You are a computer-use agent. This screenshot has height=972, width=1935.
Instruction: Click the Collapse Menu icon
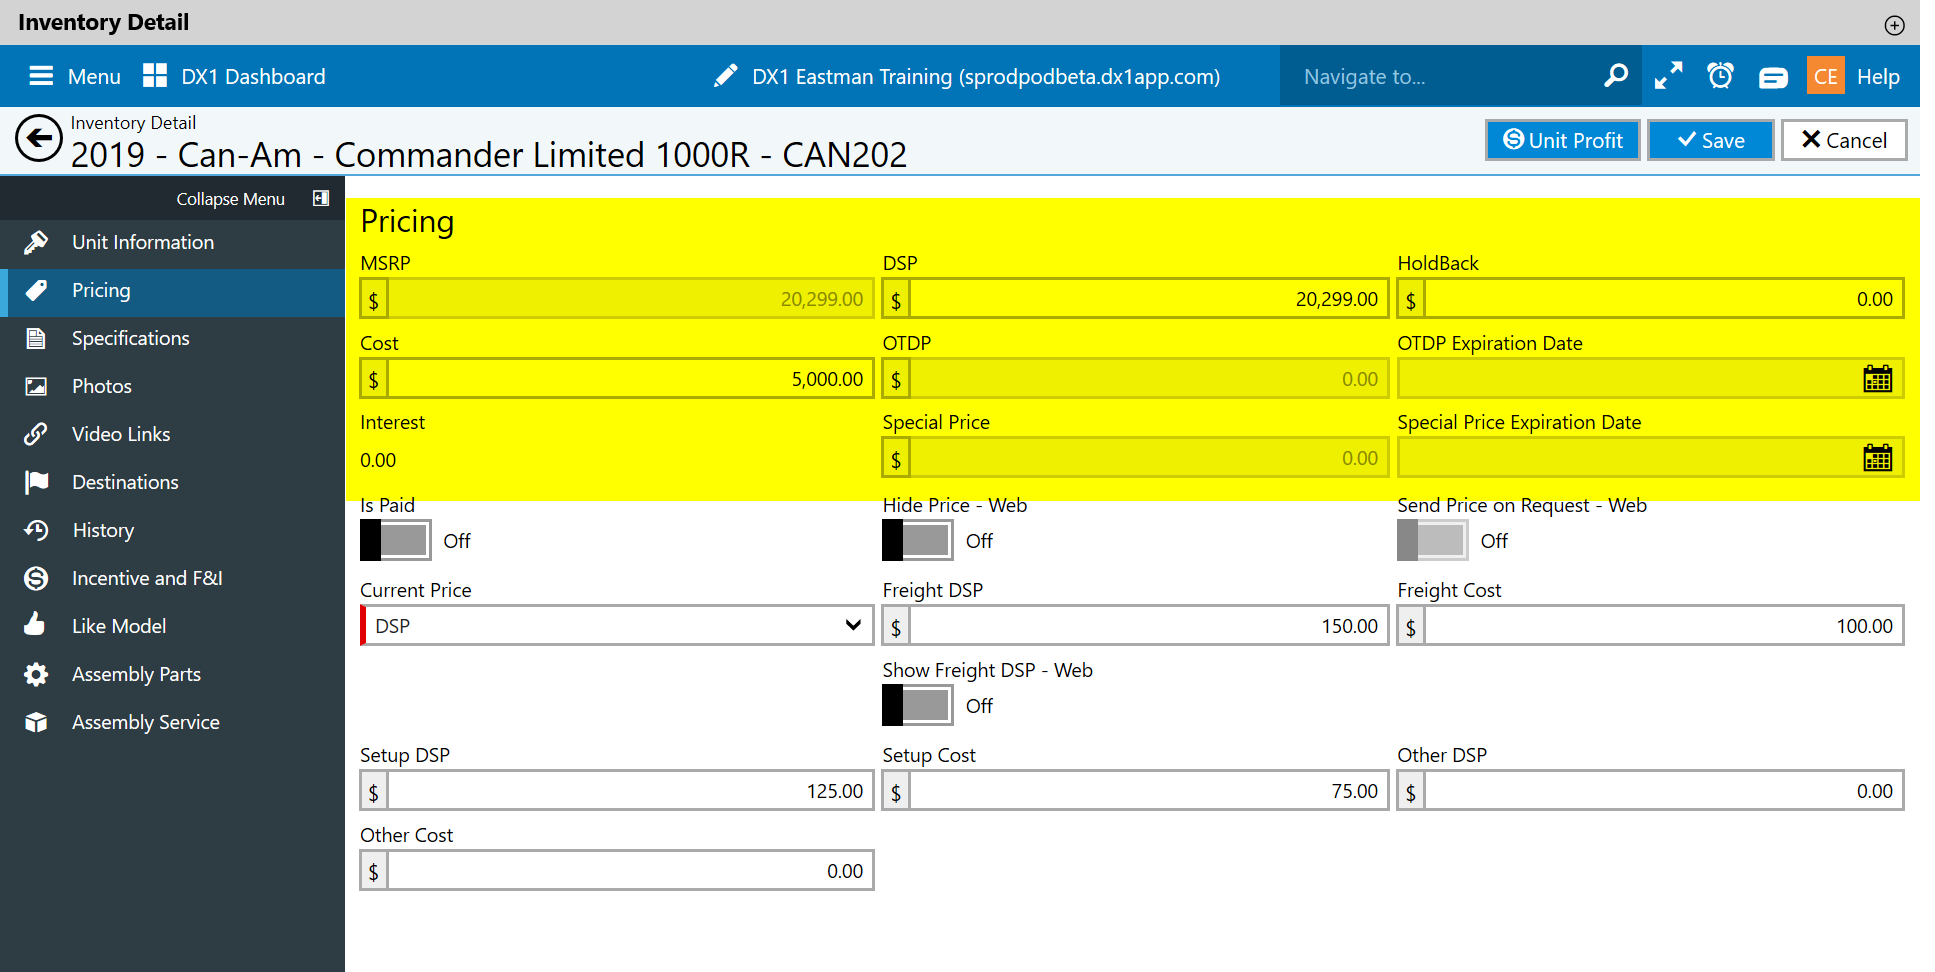point(321,198)
